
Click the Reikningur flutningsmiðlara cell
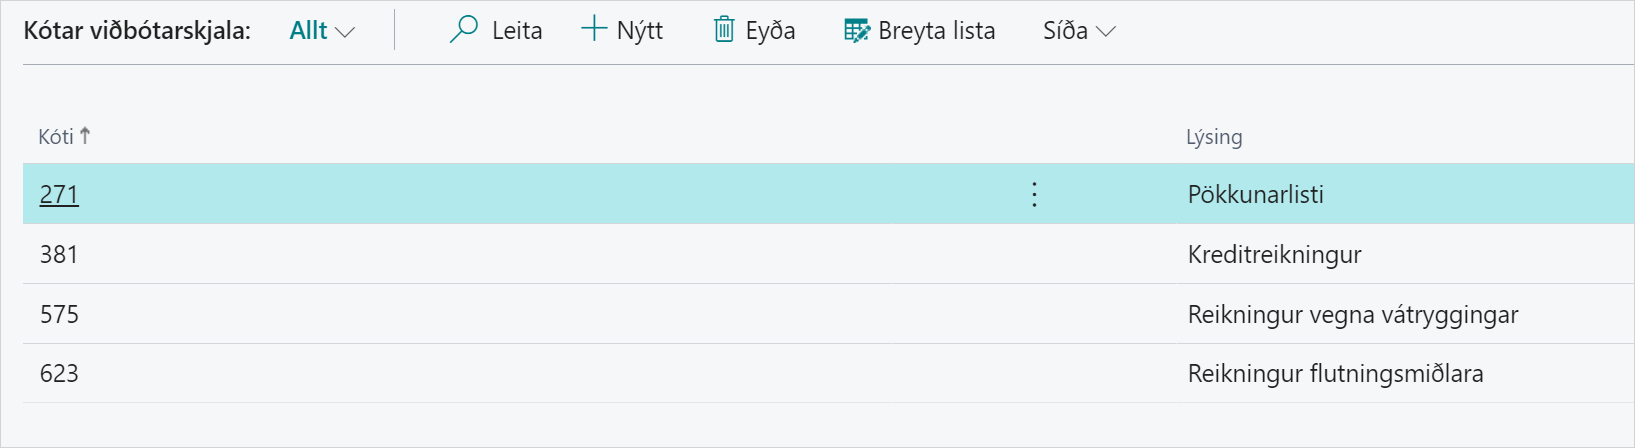click(1335, 373)
